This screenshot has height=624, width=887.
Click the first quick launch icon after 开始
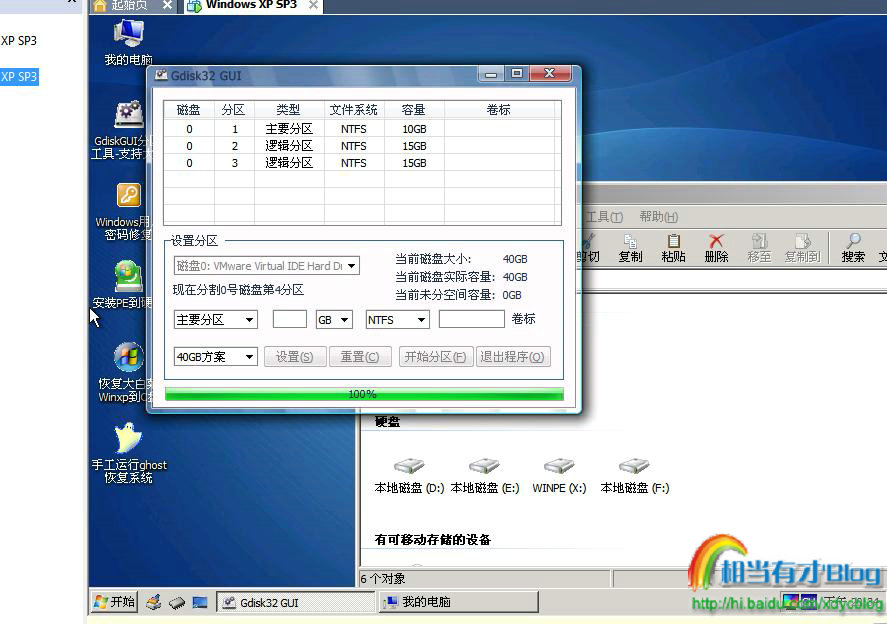pyautogui.click(x=153, y=603)
